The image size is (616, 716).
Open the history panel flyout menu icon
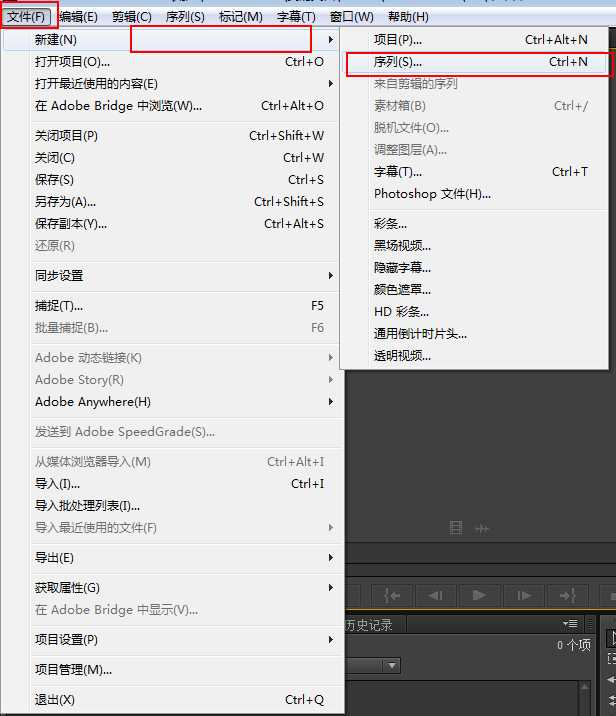[x=570, y=623]
